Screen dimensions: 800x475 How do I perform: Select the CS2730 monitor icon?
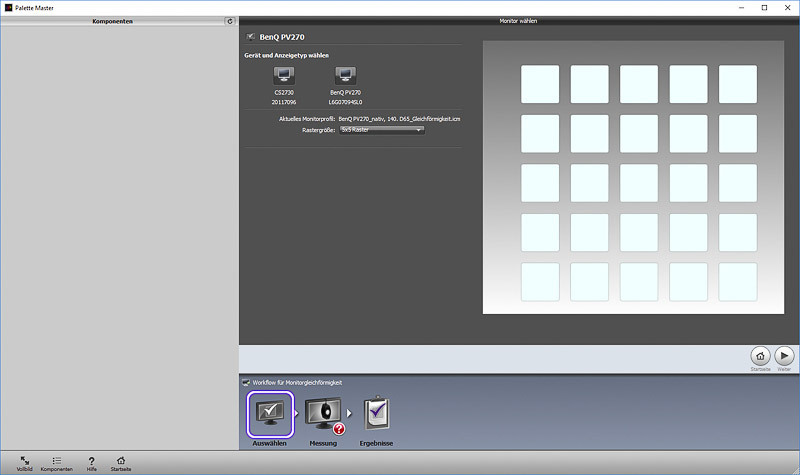284,76
